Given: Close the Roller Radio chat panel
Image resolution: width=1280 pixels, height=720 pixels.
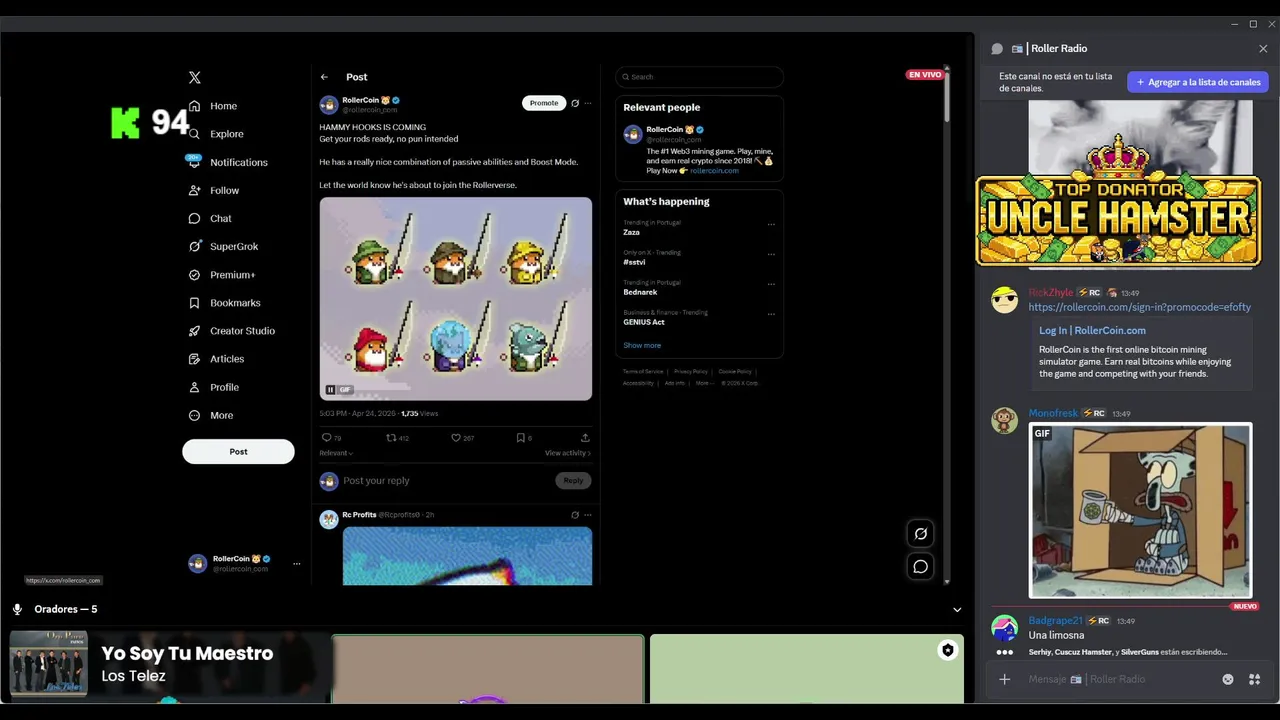Looking at the screenshot, I should click(x=1263, y=49).
